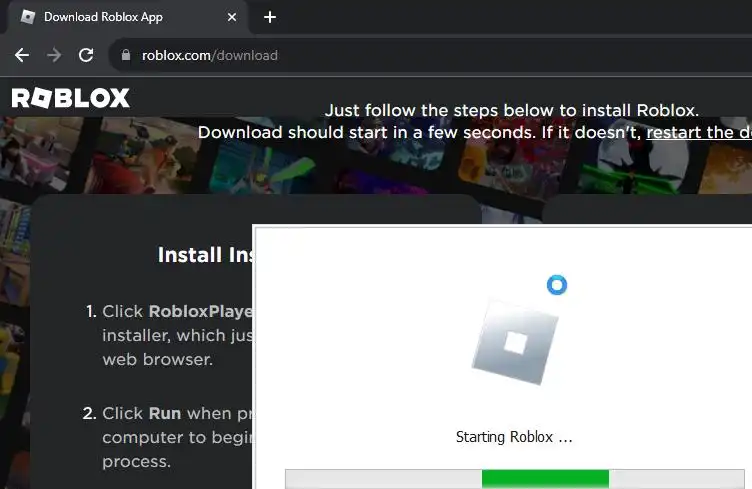This screenshot has height=489, width=752.
Task: Click the step 1 RobloxPlayer instruction text
Action: (177, 335)
